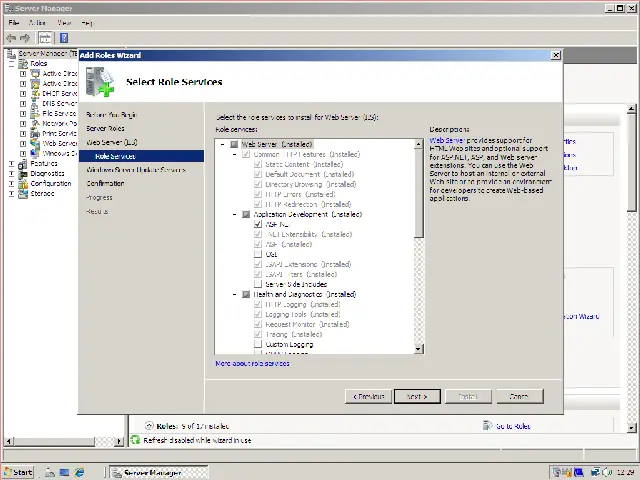The width and height of the screenshot is (640, 480).
Task: Click the Print Services role icon
Action: tap(36, 133)
